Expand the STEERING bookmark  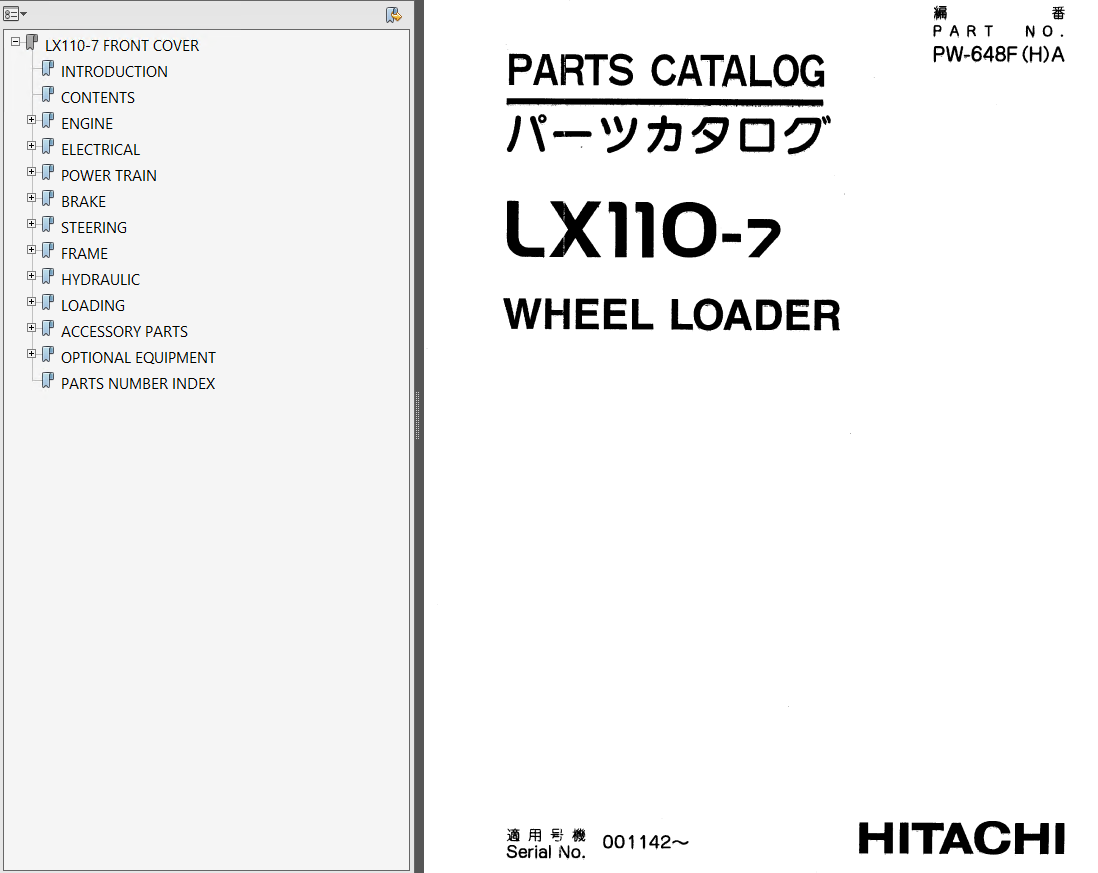32,223
